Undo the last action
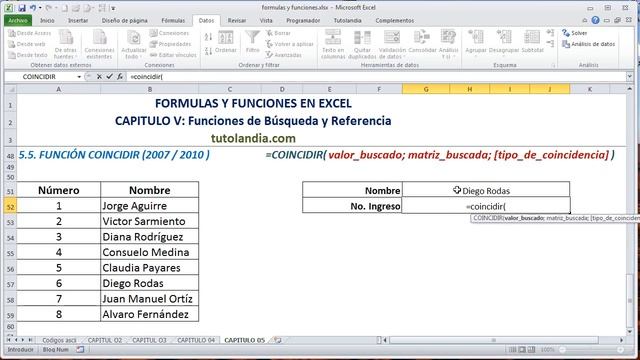Image resolution: width=640 pixels, height=360 pixels. click(x=33, y=8)
